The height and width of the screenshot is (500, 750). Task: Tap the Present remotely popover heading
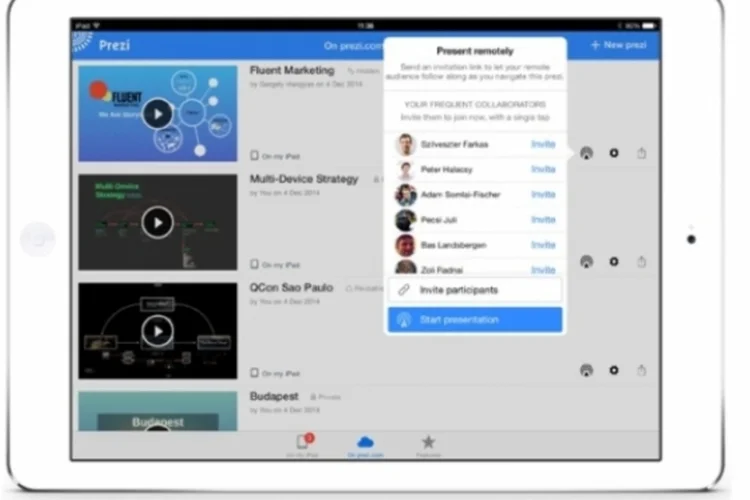(x=475, y=51)
